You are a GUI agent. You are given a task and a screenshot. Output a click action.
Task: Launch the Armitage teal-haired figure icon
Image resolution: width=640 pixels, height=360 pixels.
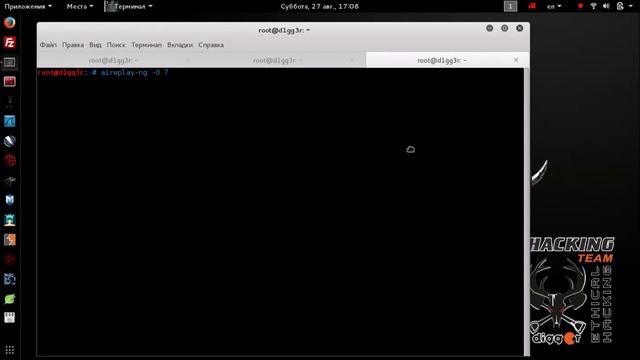coord(9,220)
